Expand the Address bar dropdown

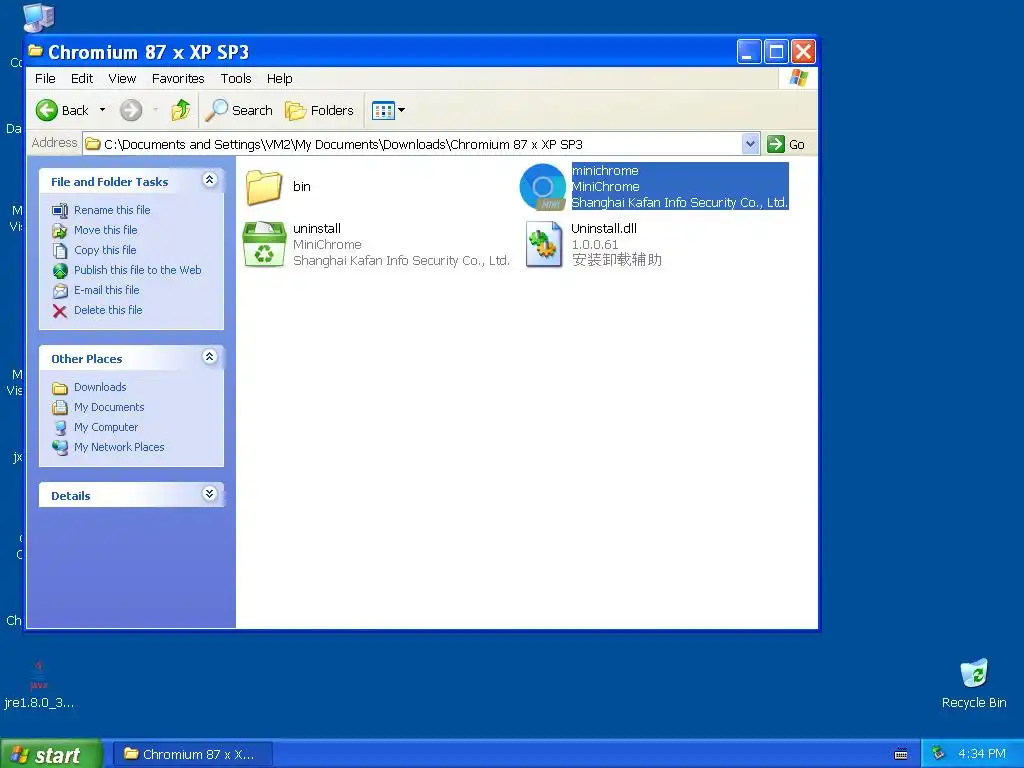pos(750,144)
